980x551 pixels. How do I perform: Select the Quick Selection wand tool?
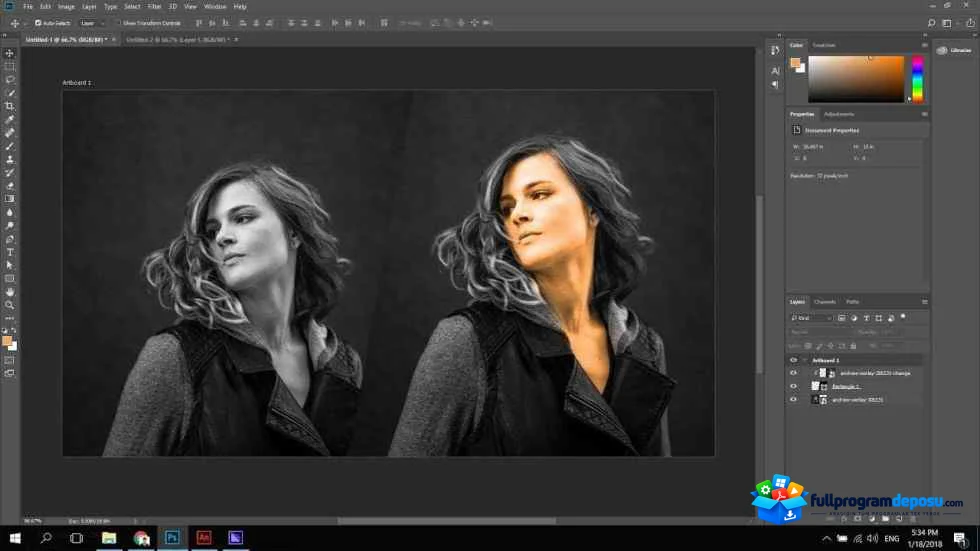[x=9, y=93]
